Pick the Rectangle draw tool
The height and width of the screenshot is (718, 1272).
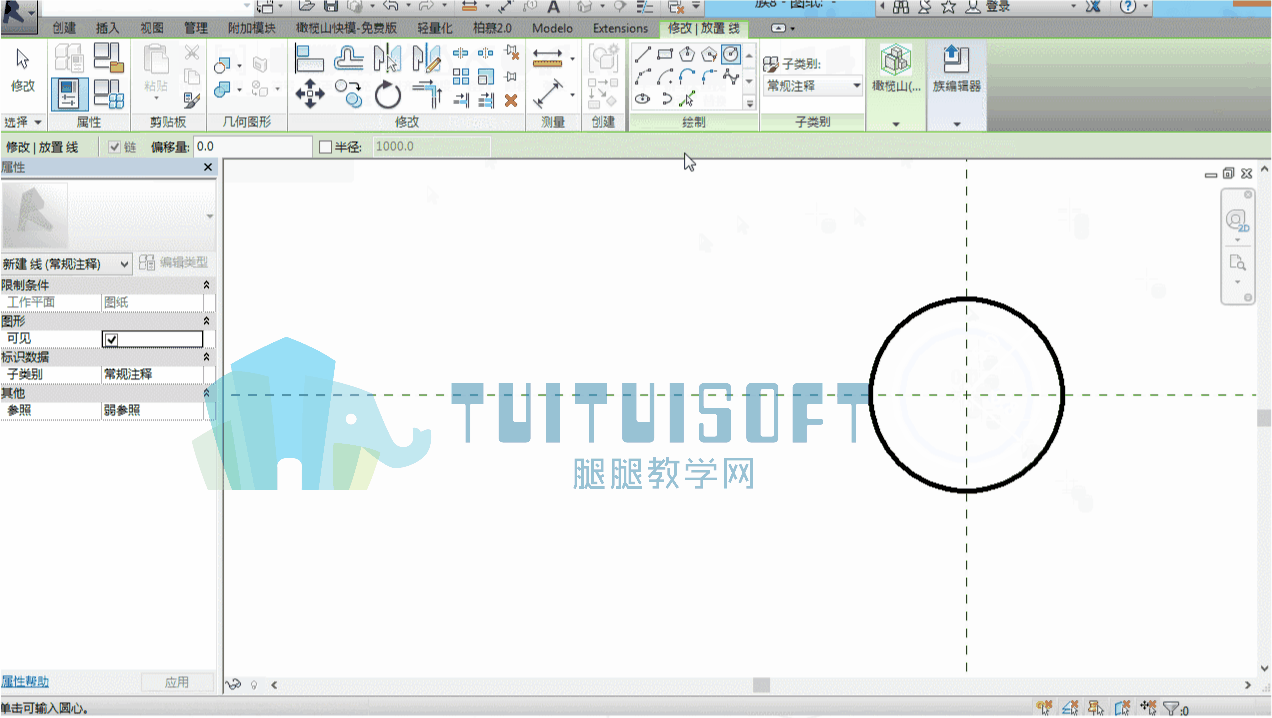coord(665,54)
